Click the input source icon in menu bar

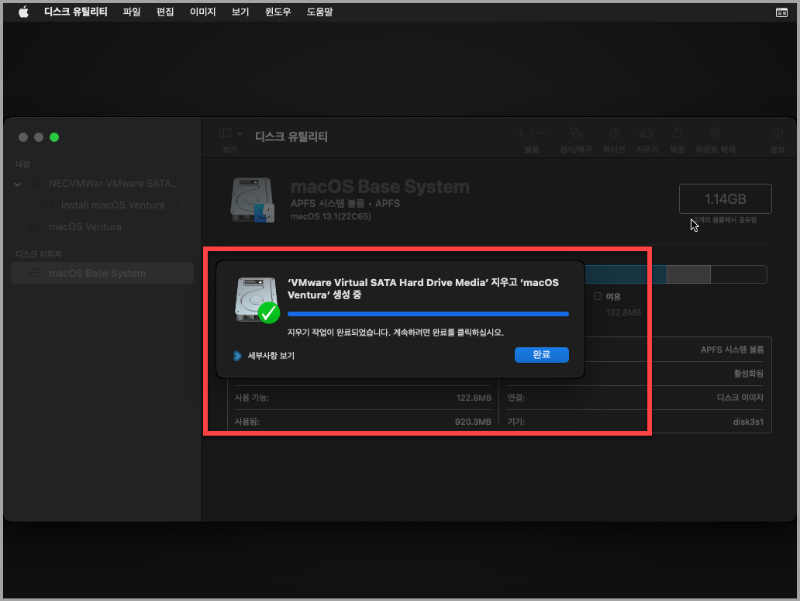pyautogui.click(x=781, y=12)
